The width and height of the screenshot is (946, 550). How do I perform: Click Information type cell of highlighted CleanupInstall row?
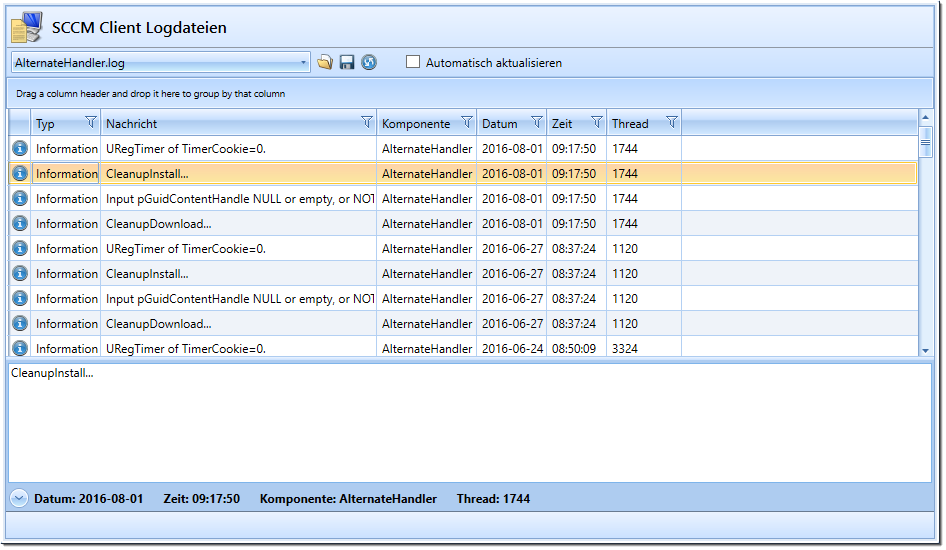click(66, 174)
